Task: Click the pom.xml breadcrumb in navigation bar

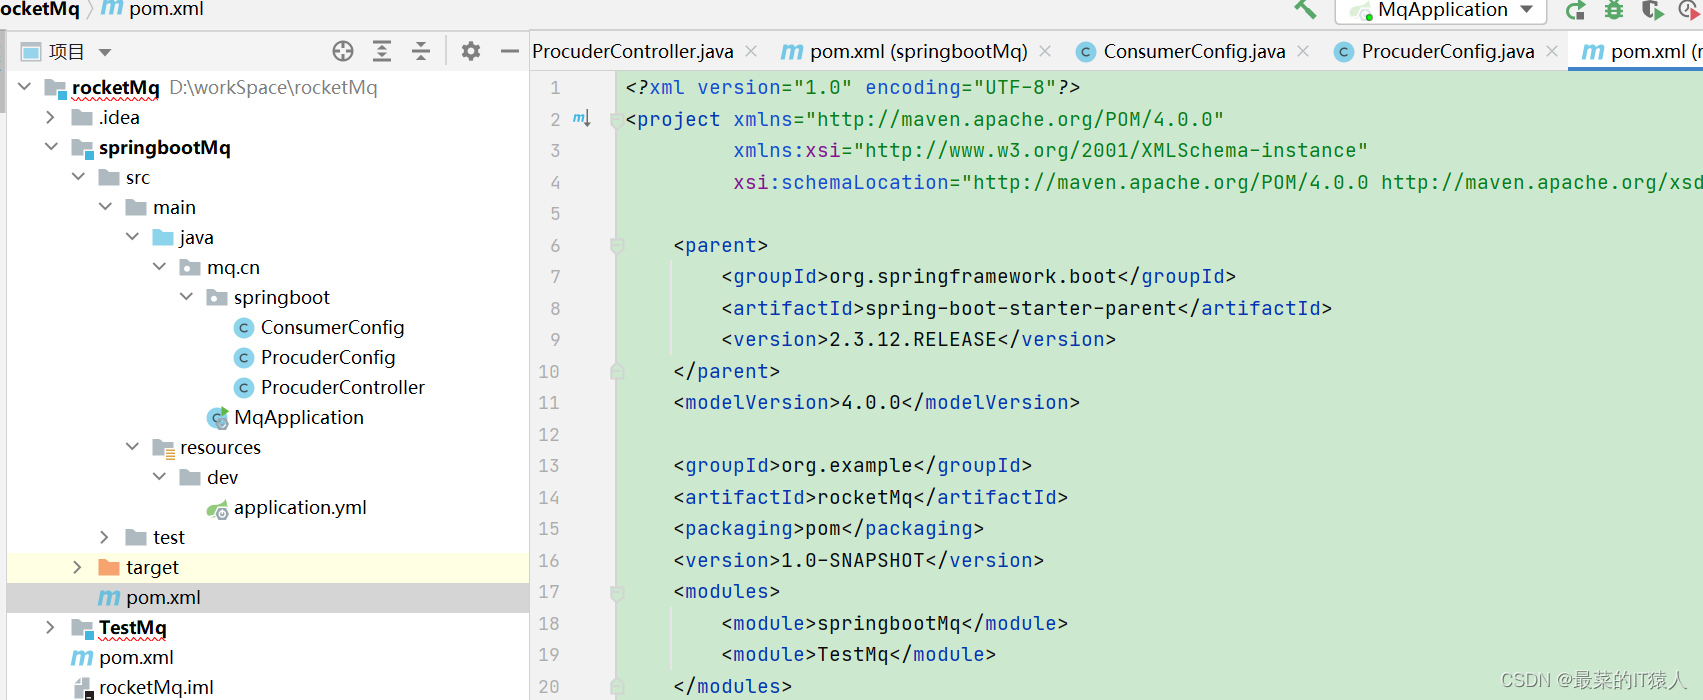Action: pyautogui.click(x=153, y=9)
